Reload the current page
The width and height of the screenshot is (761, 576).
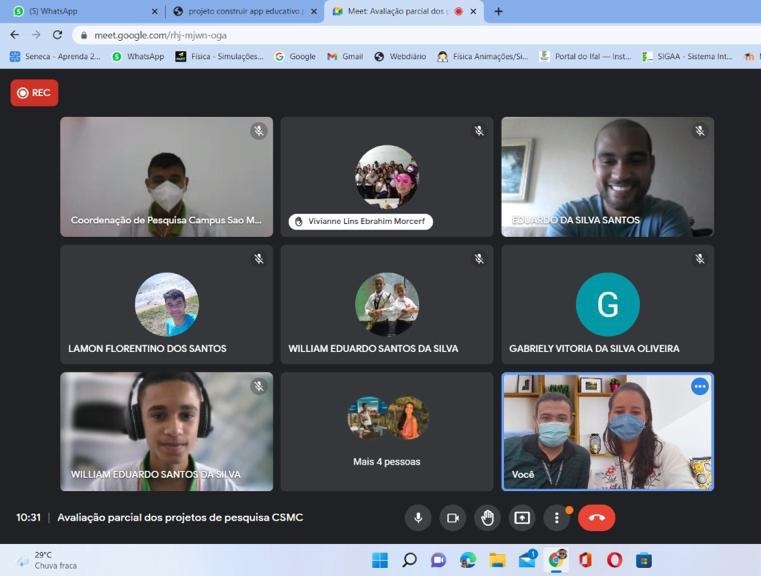[x=57, y=34]
